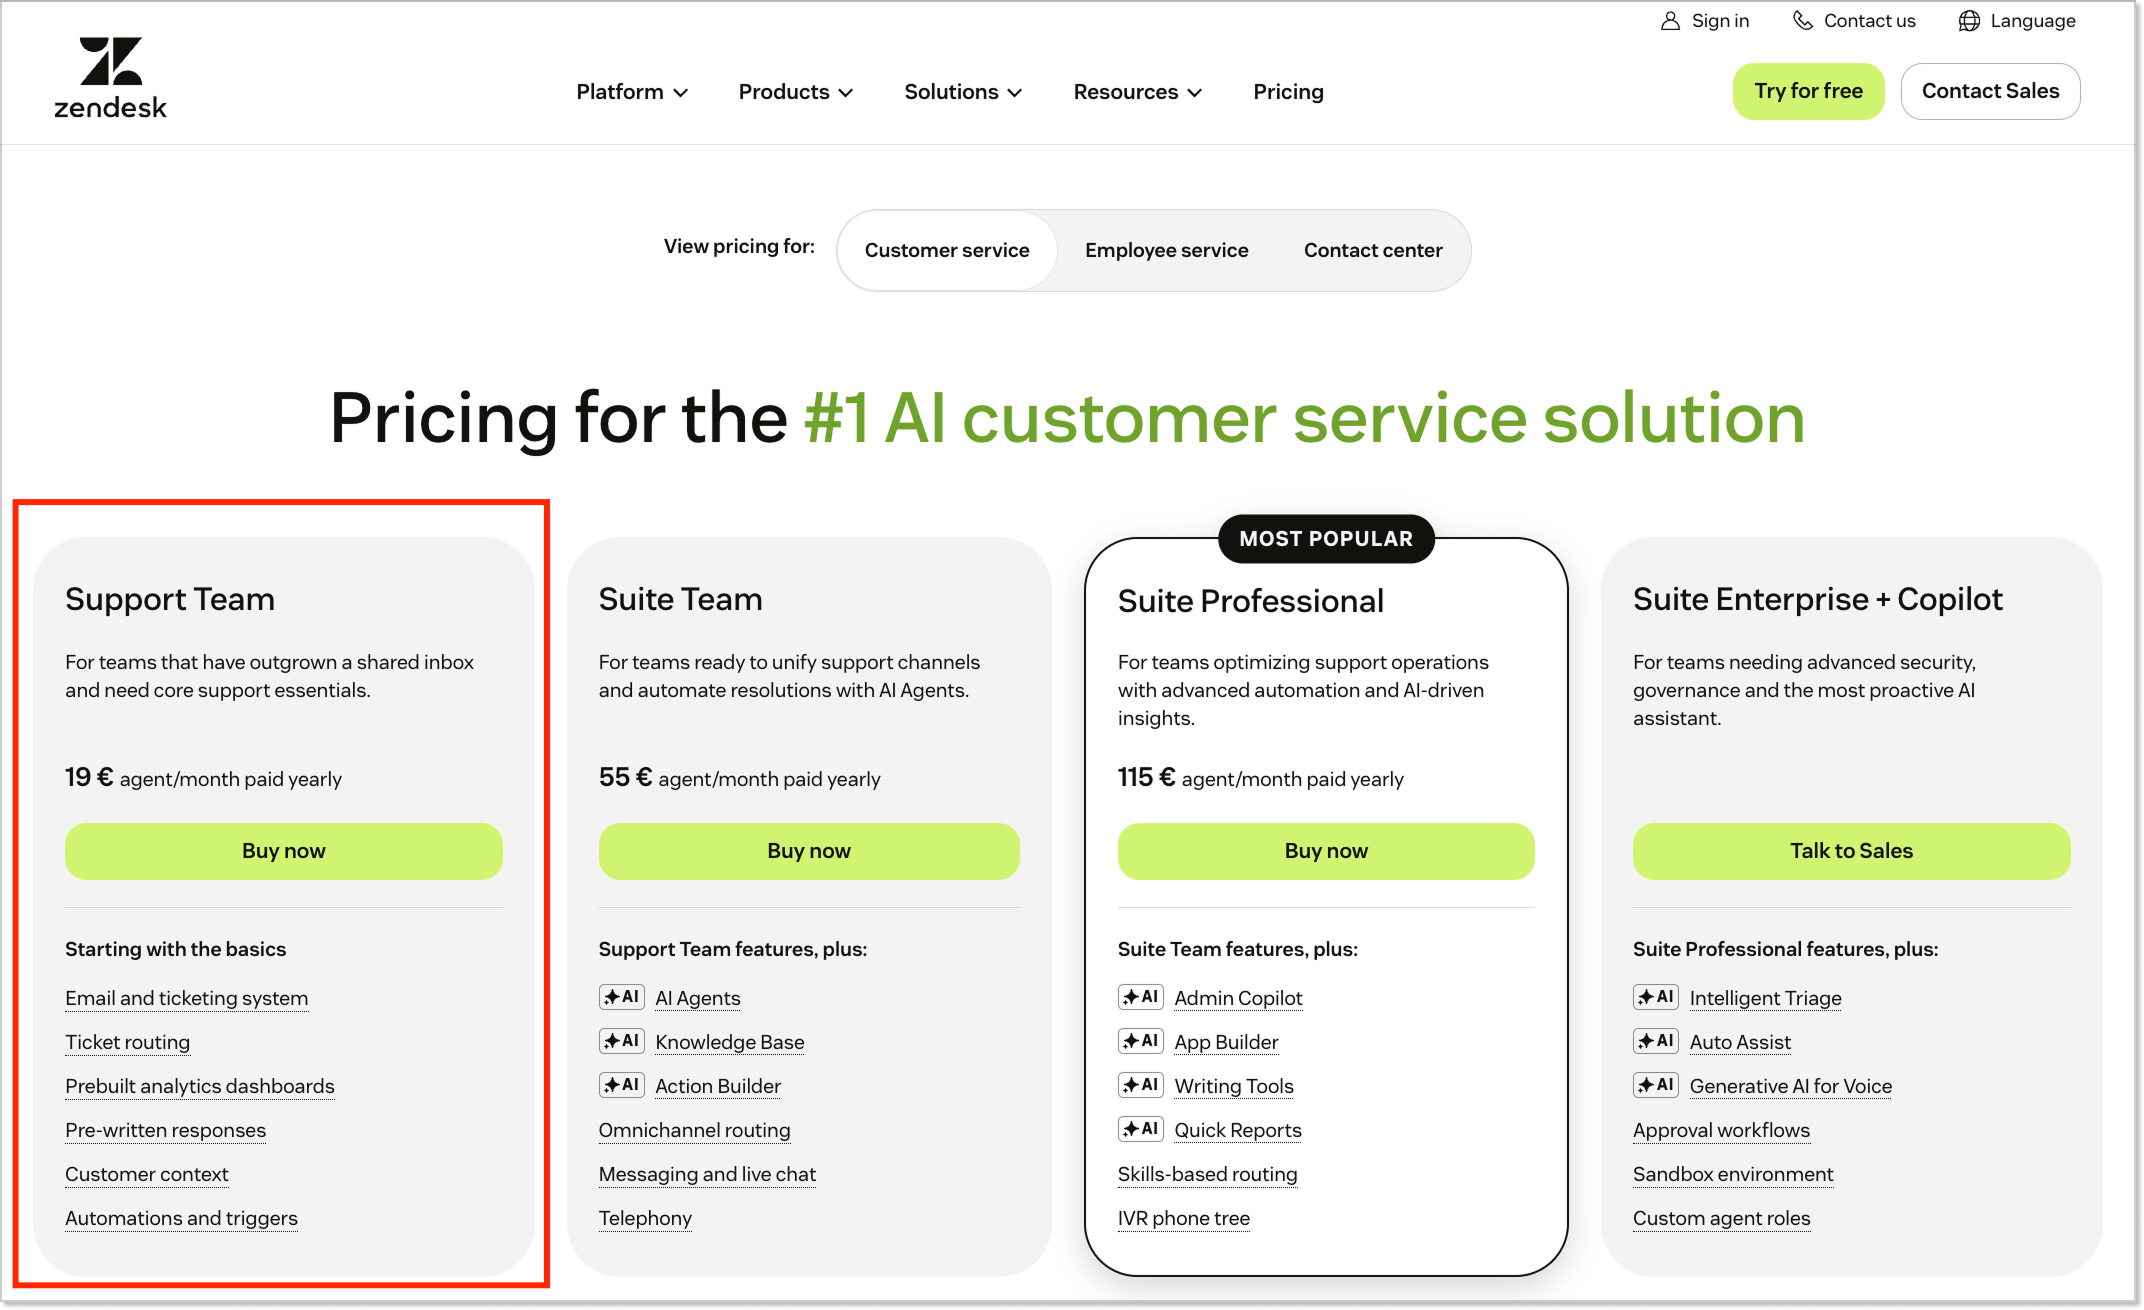Click the MOST POPULAR badge
This screenshot has height=1310, width=2144.
1326,539
